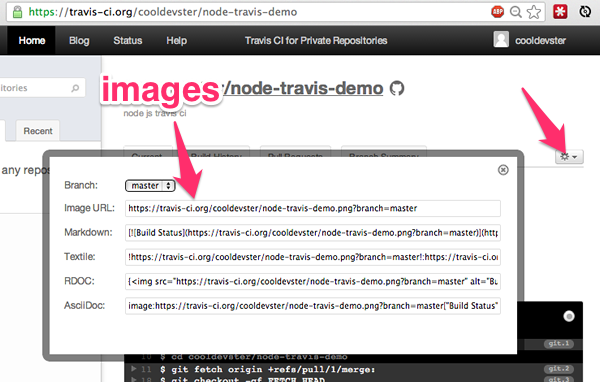Click 'node js travis ci' description text
The image size is (600, 382).
tap(155, 113)
